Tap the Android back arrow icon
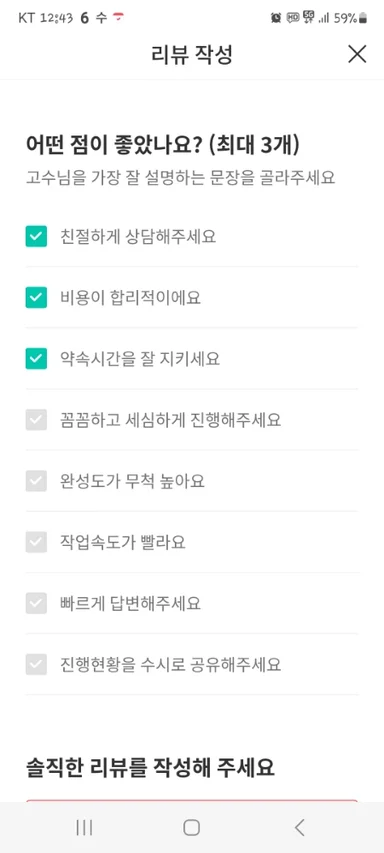384x853 pixels. tap(299, 827)
